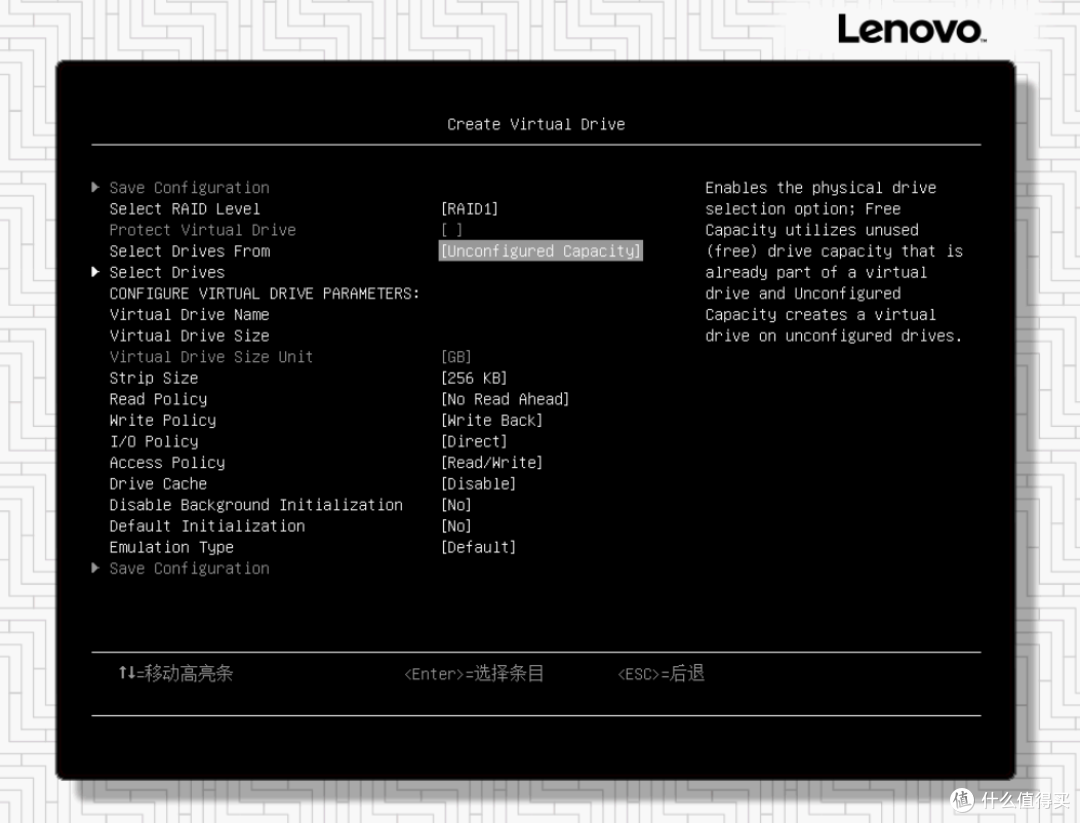Toggle the Protect Virtual Drive checkbox
Screen dimensions: 1080x823
click(452, 230)
